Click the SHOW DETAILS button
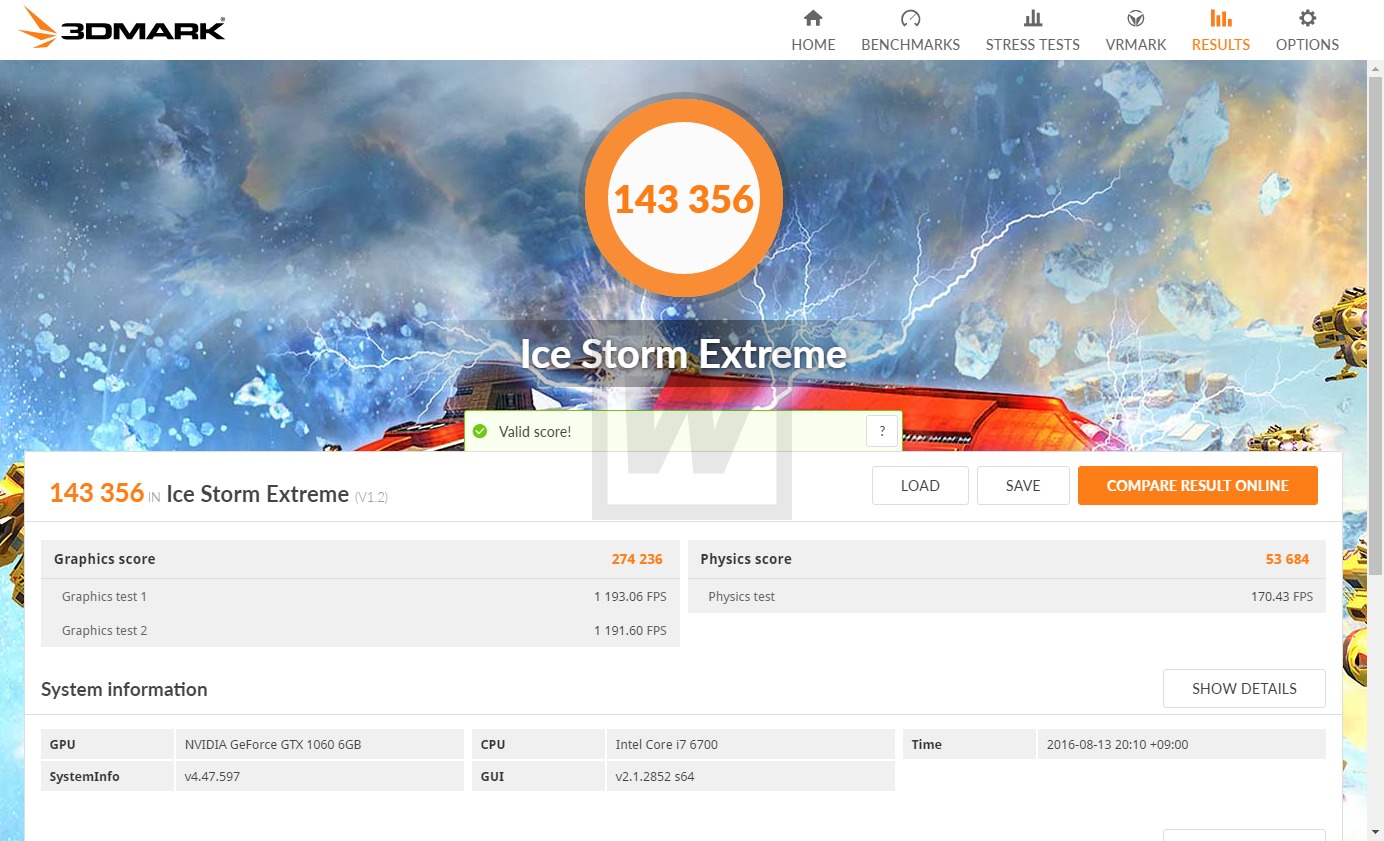 [x=1244, y=689]
